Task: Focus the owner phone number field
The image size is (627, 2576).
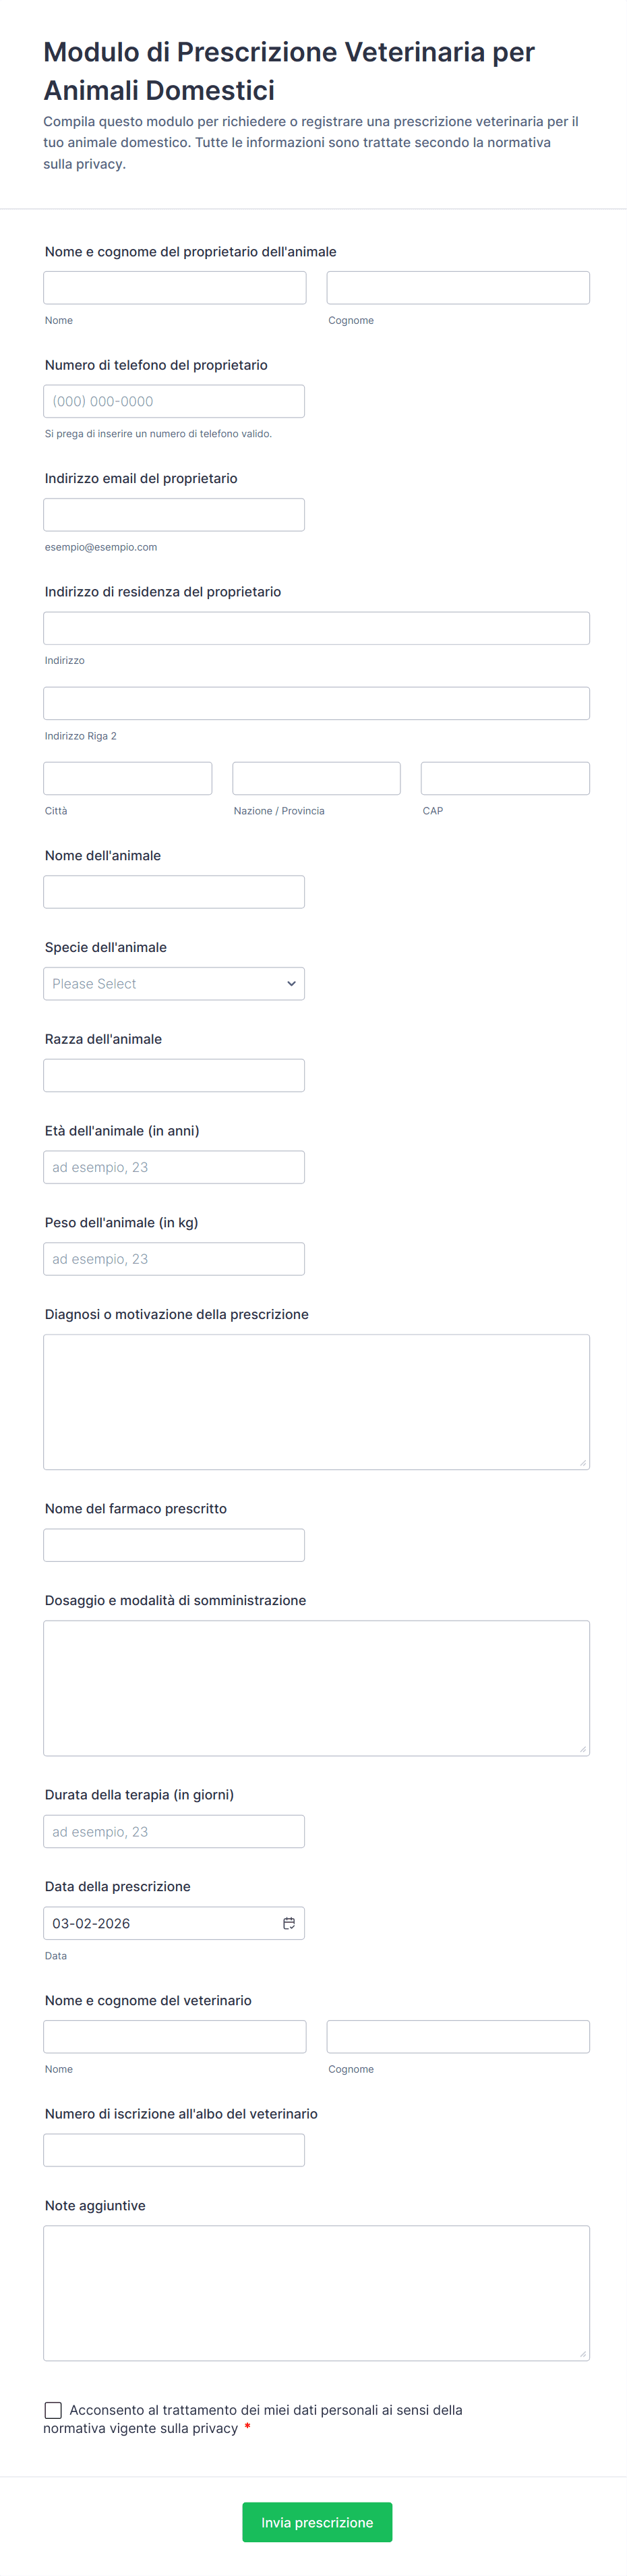Action: click(174, 402)
